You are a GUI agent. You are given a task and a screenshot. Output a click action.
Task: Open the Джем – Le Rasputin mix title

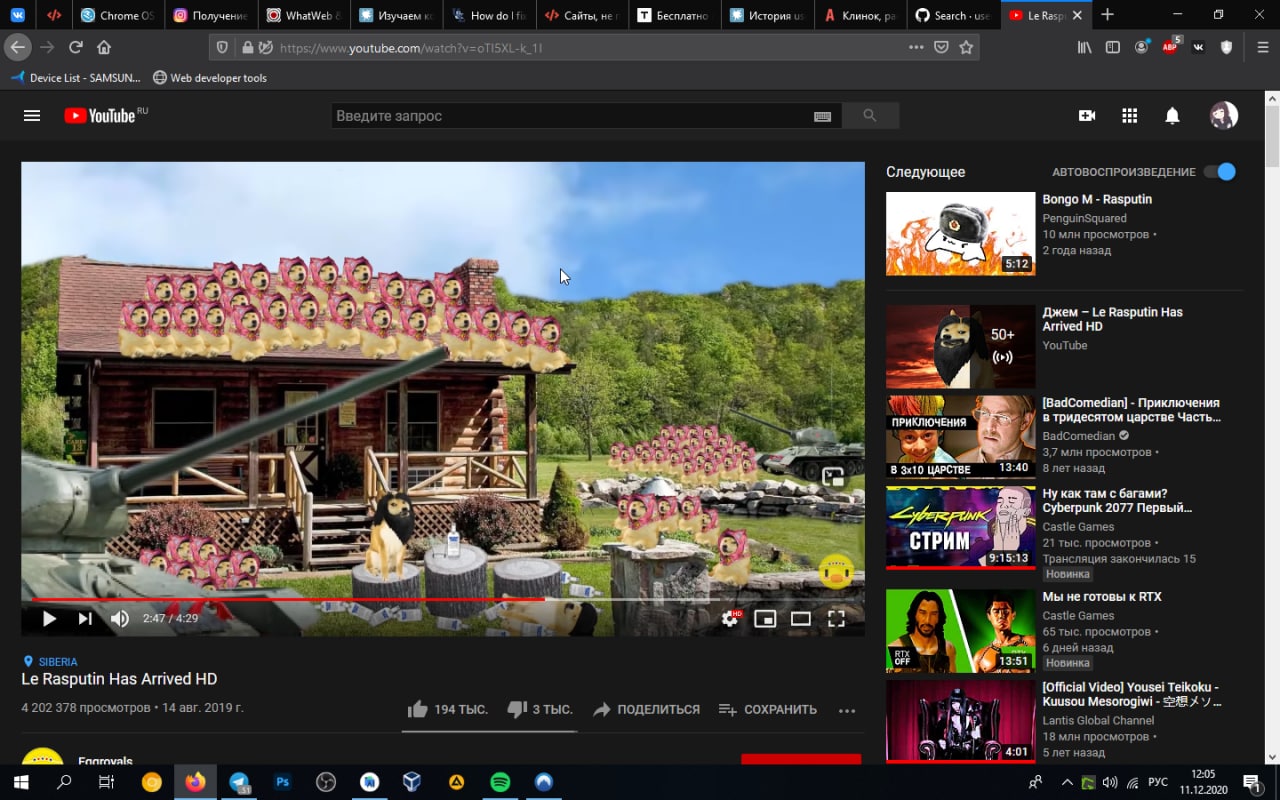[x=1112, y=319]
